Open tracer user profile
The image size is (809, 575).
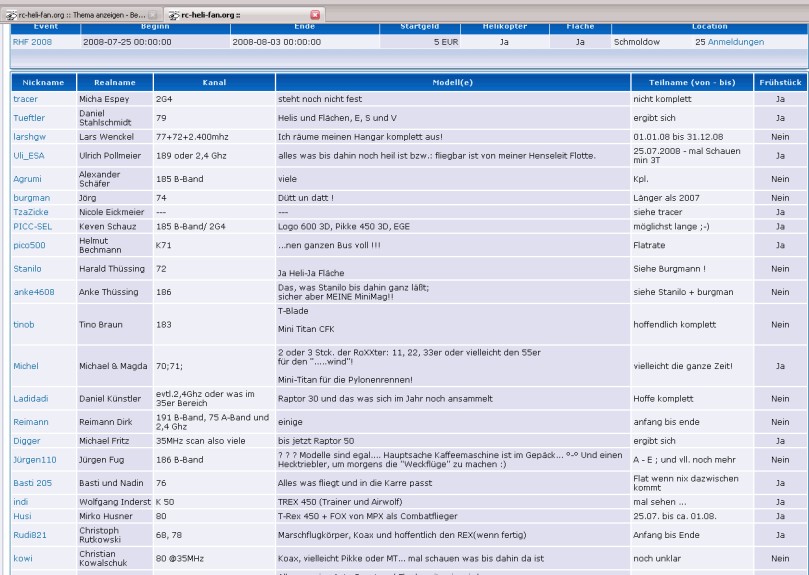[x=25, y=99]
